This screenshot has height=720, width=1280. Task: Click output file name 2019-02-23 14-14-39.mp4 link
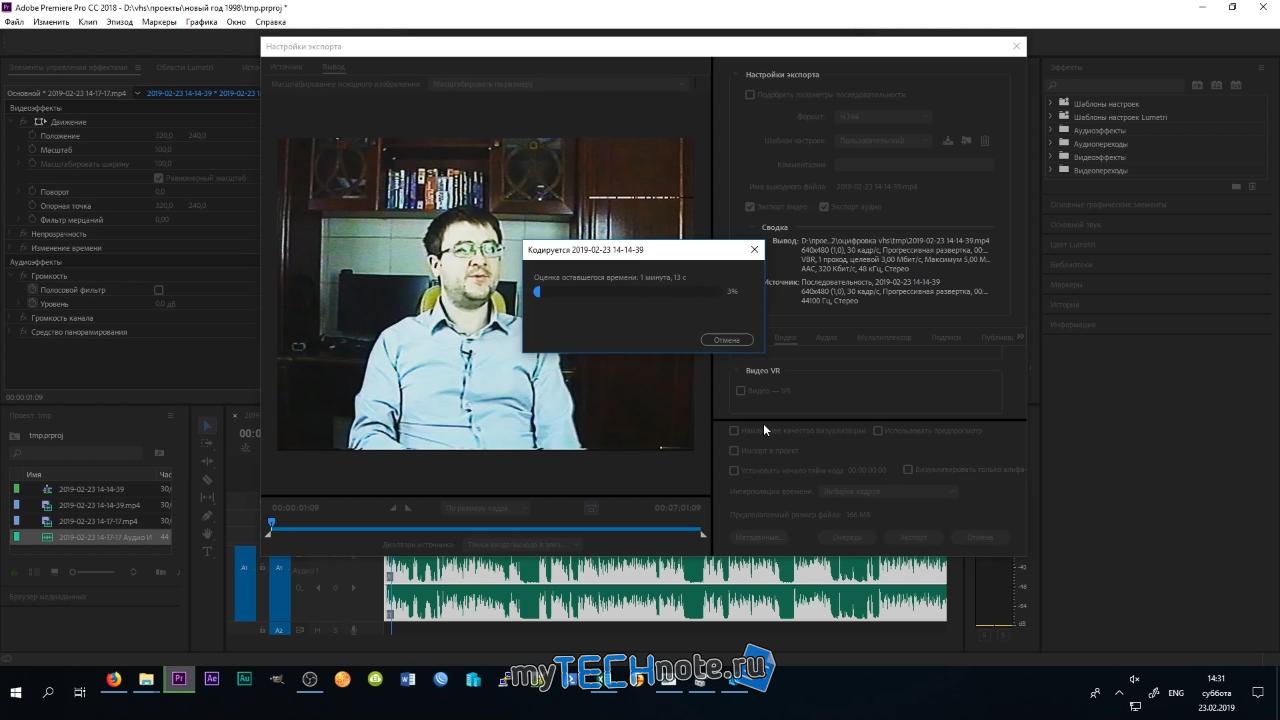click(876, 187)
